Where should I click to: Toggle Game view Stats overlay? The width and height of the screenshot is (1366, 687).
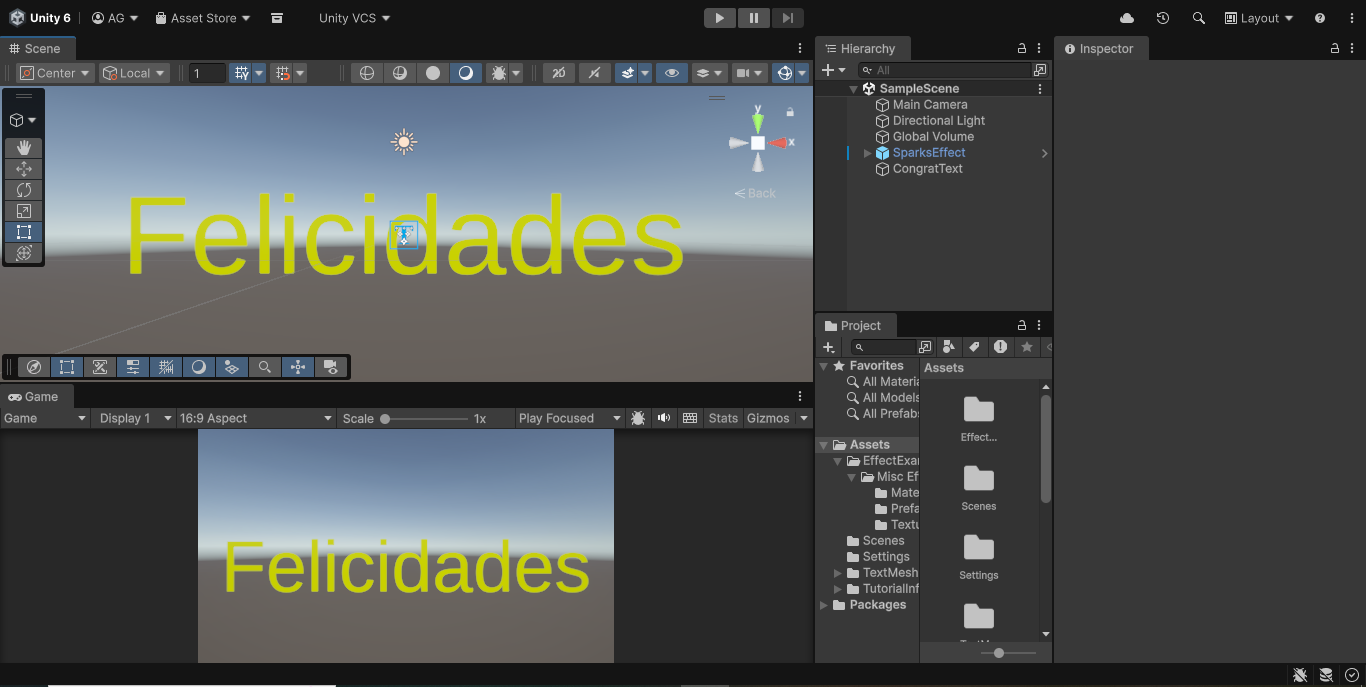pos(723,418)
